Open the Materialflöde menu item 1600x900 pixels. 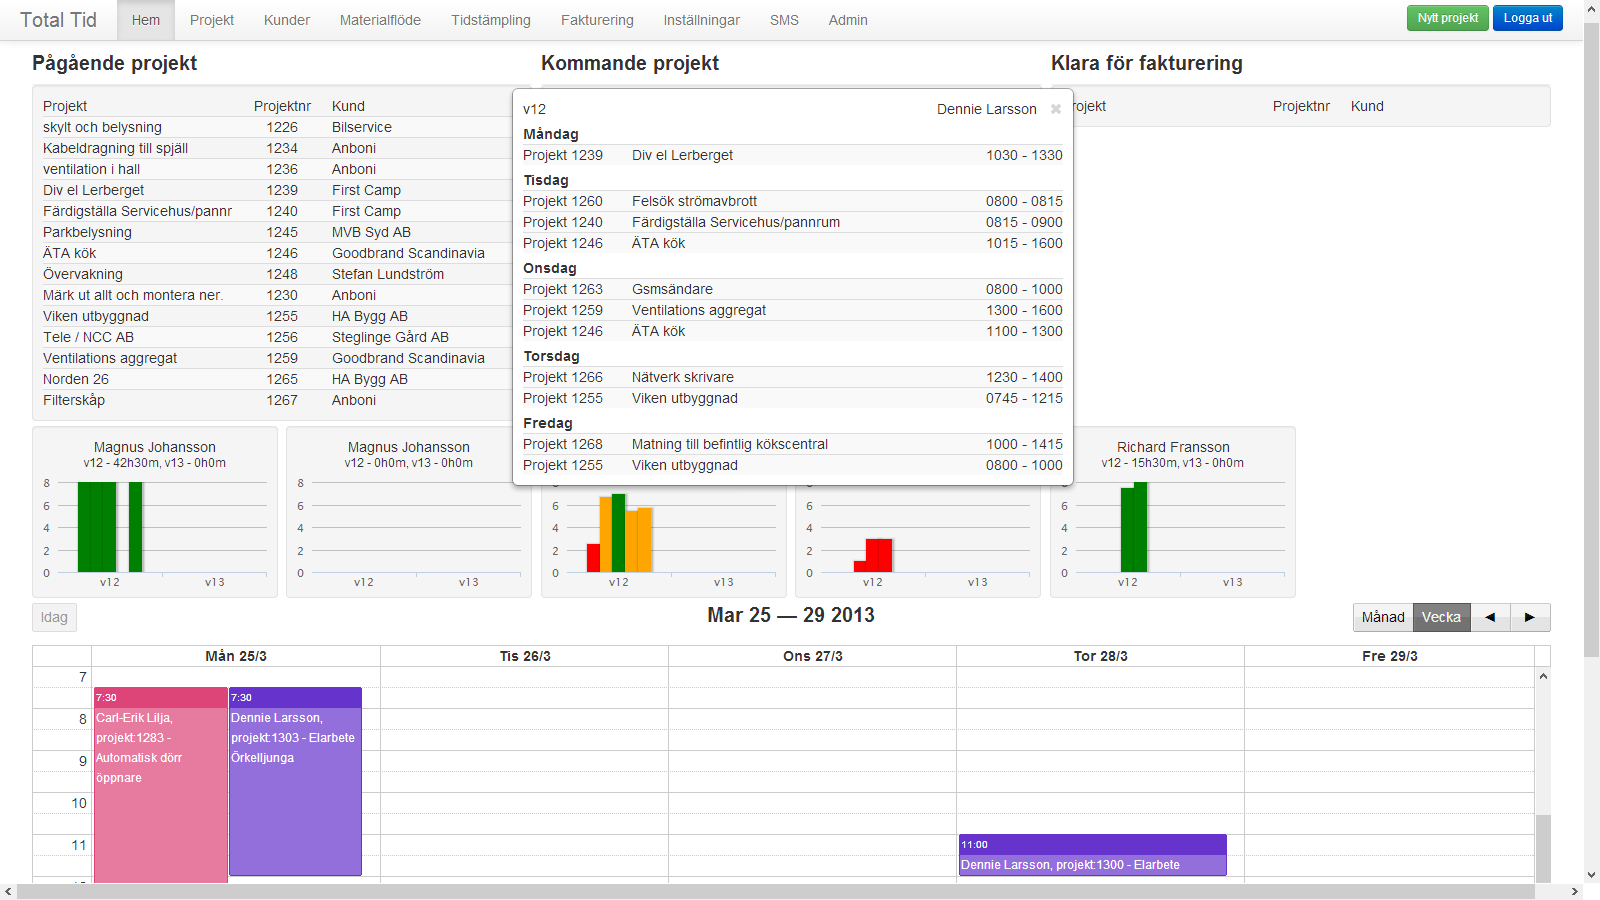pos(380,20)
